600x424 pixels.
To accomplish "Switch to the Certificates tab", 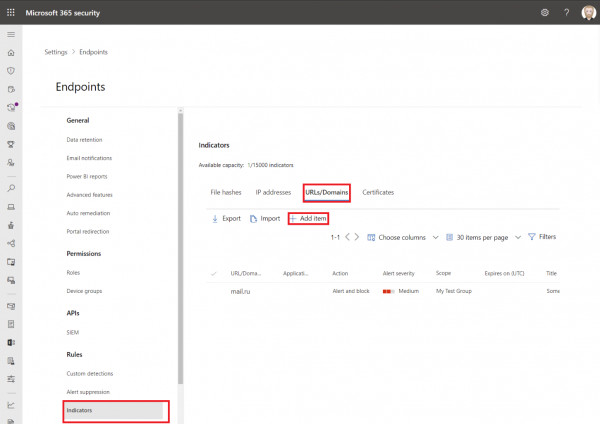I will pyautogui.click(x=378, y=192).
